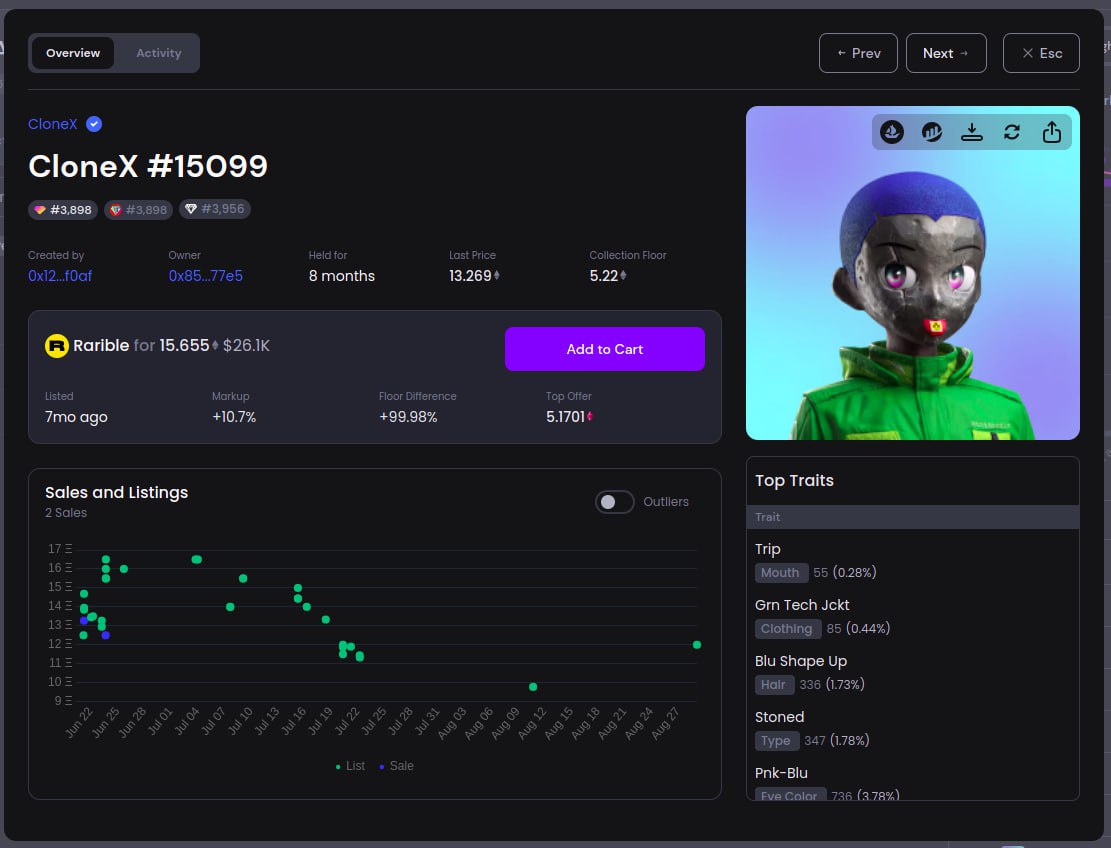Go to the previous item with Prev
Screen dimensions: 1111x848
click(x=858, y=53)
